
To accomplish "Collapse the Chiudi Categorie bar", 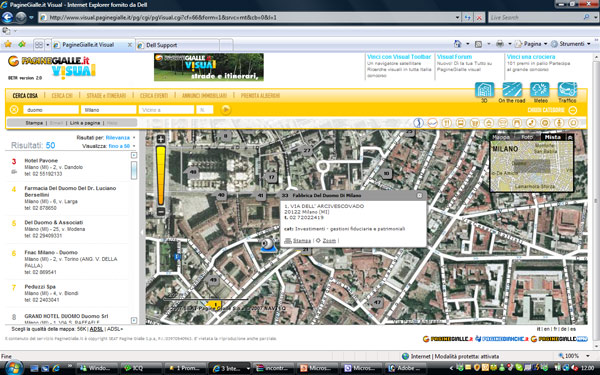I will (x=573, y=110).
